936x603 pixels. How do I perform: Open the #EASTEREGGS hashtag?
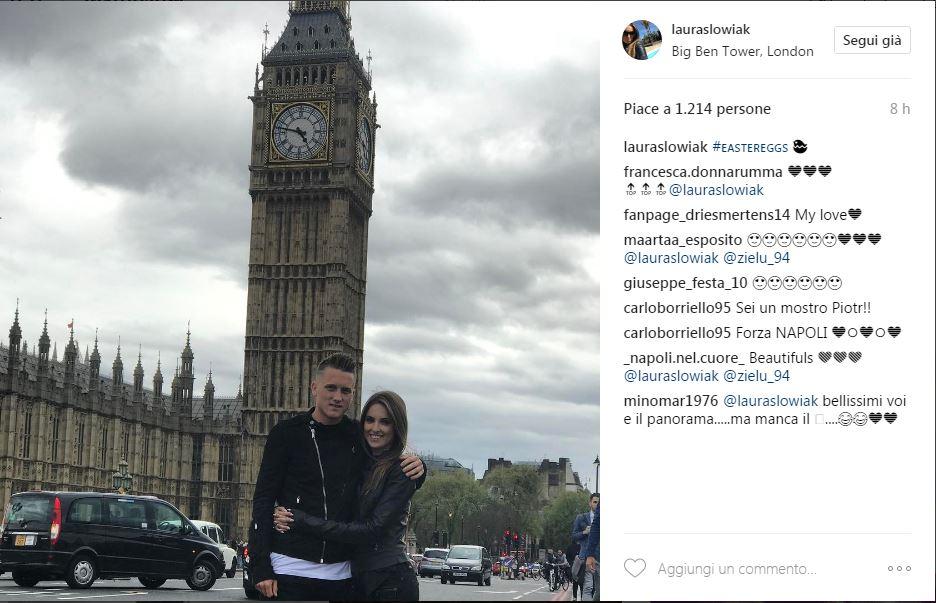[x=750, y=147]
